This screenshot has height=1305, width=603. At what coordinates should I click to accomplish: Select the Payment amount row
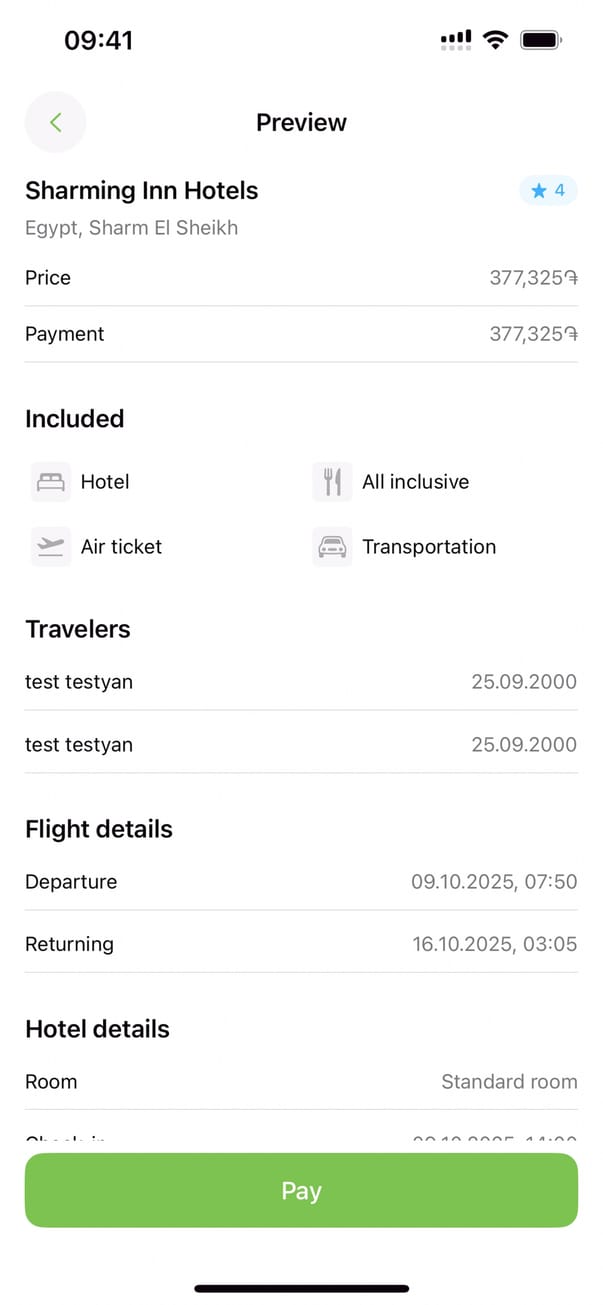[x=301, y=334]
